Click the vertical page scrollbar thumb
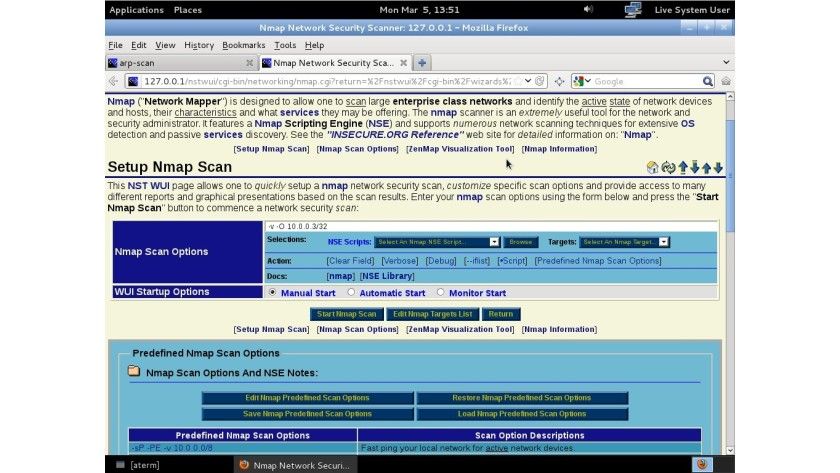 click(x=730, y=177)
